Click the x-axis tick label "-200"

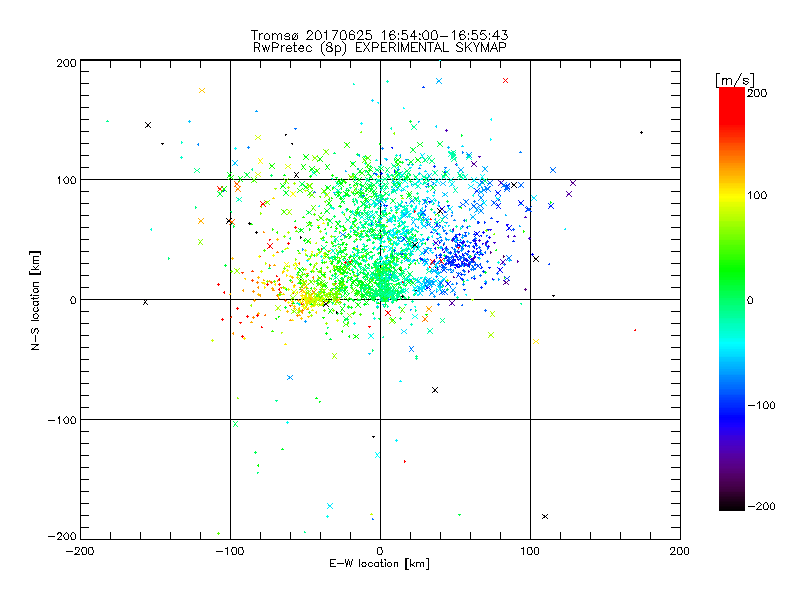coord(80,551)
